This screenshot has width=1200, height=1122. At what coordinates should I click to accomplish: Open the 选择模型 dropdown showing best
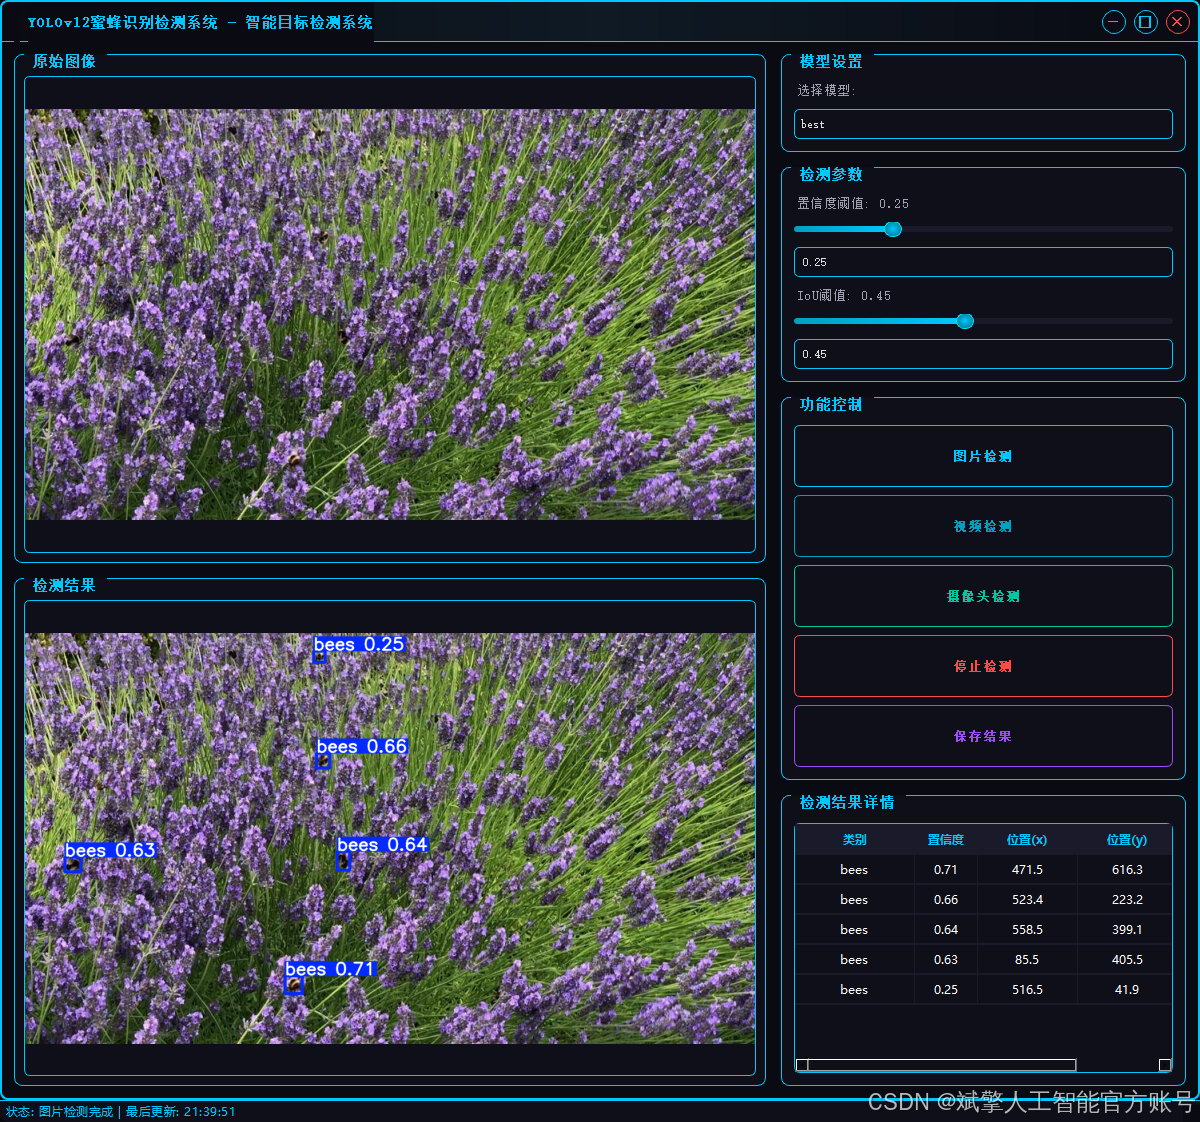[x=983, y=124]
